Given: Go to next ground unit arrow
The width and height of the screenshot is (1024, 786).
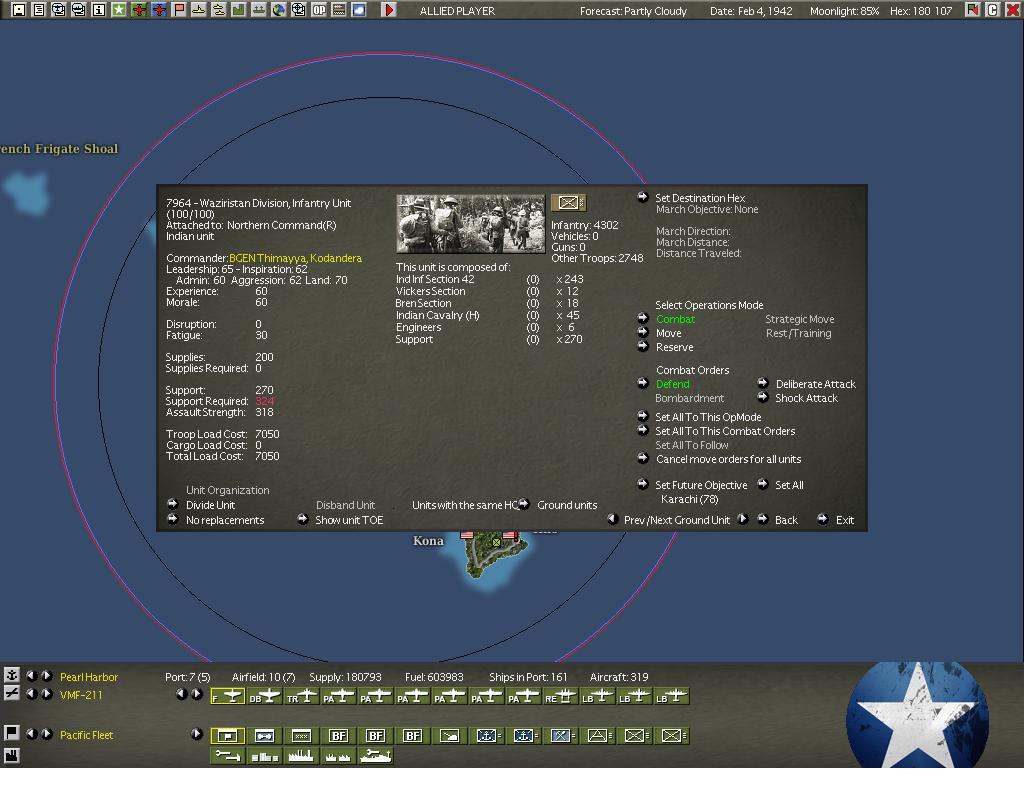Looking at the screenshot, I should 743,519.
